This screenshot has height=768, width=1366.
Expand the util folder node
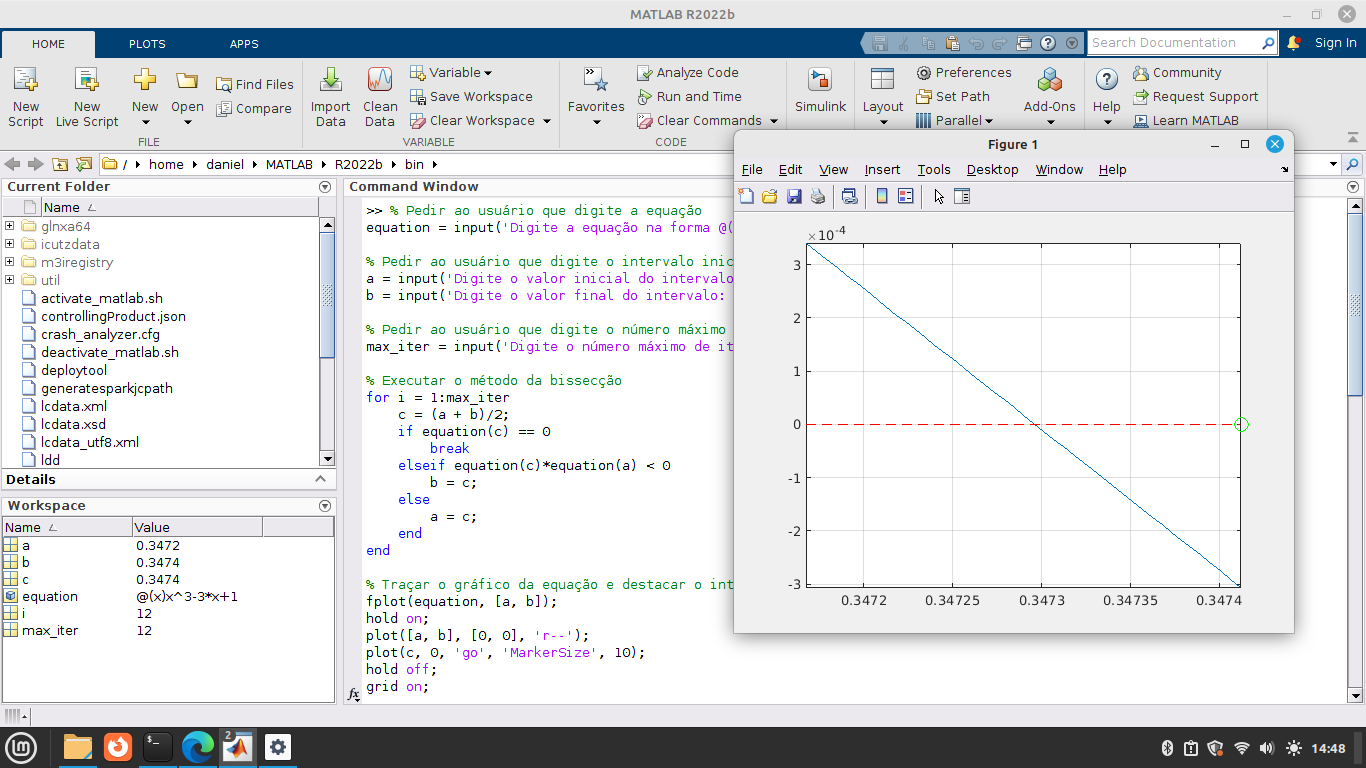[x=10, y=280]
